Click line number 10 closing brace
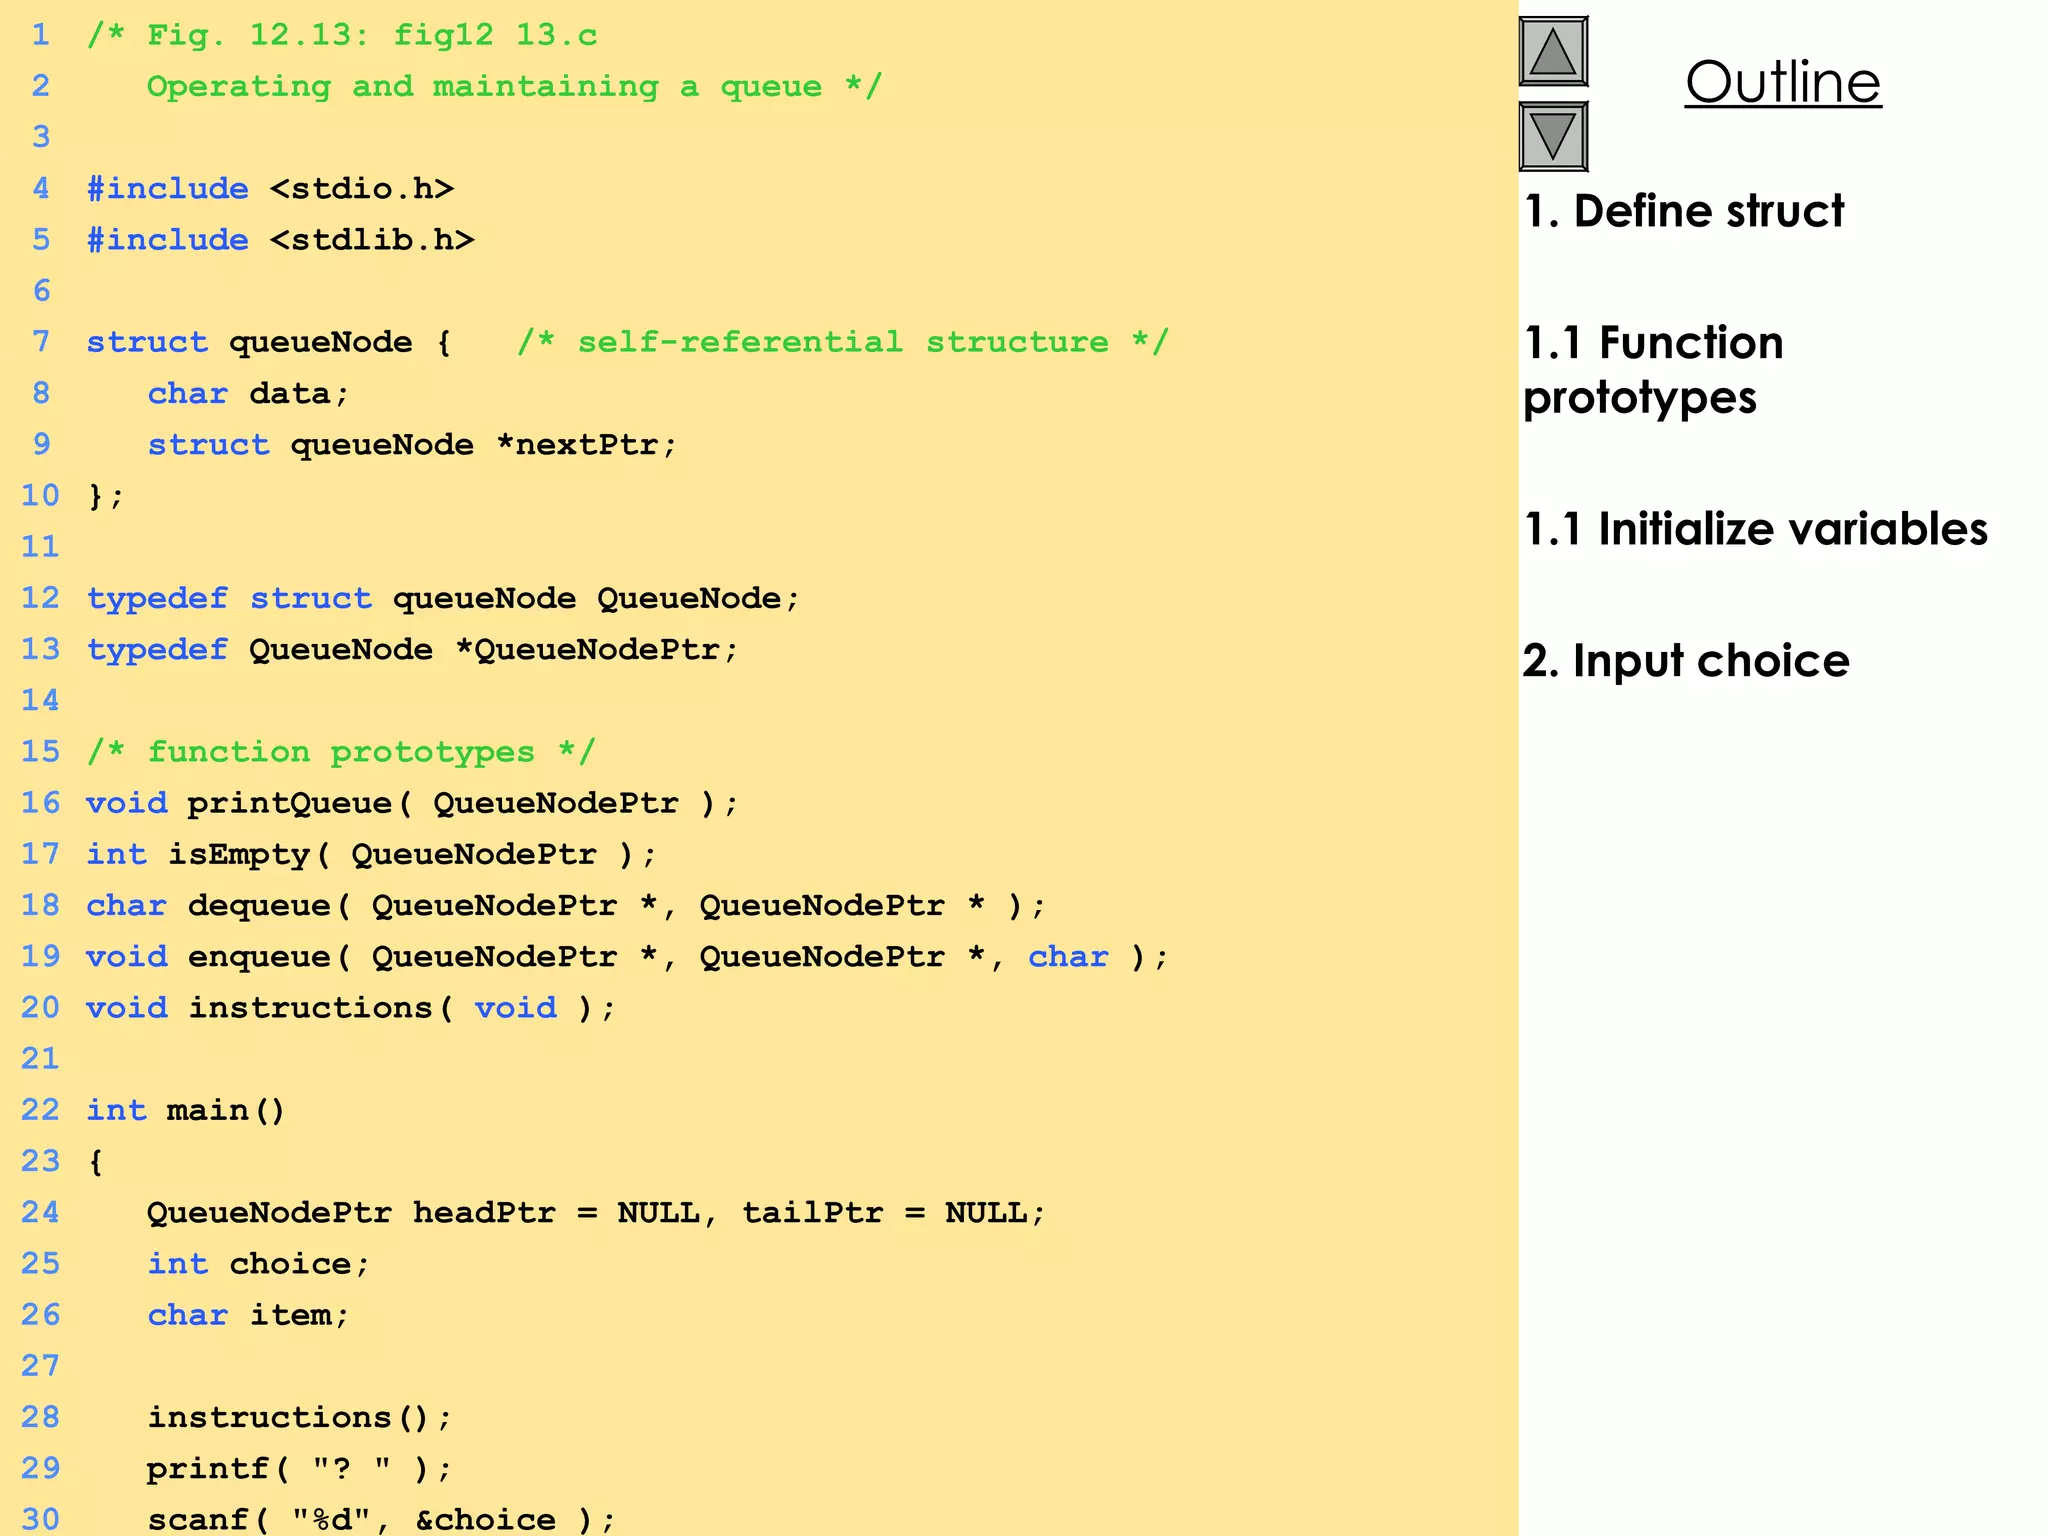The height and width of the screenshot is (1536, 2048). point(105,496)
